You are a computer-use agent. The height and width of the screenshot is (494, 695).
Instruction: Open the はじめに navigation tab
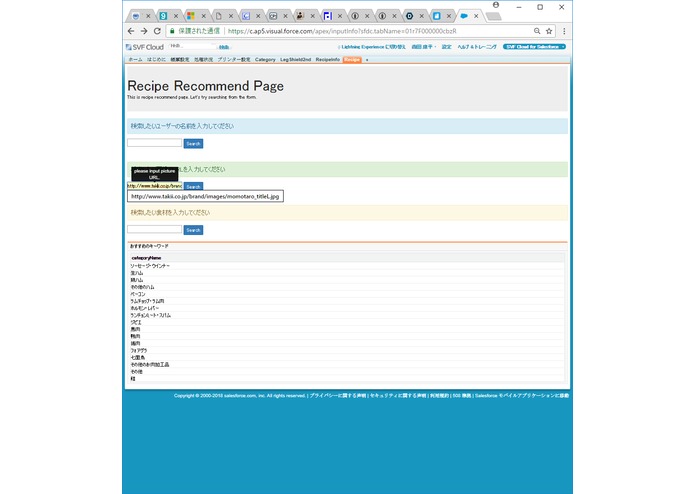[x=156, y=59]
